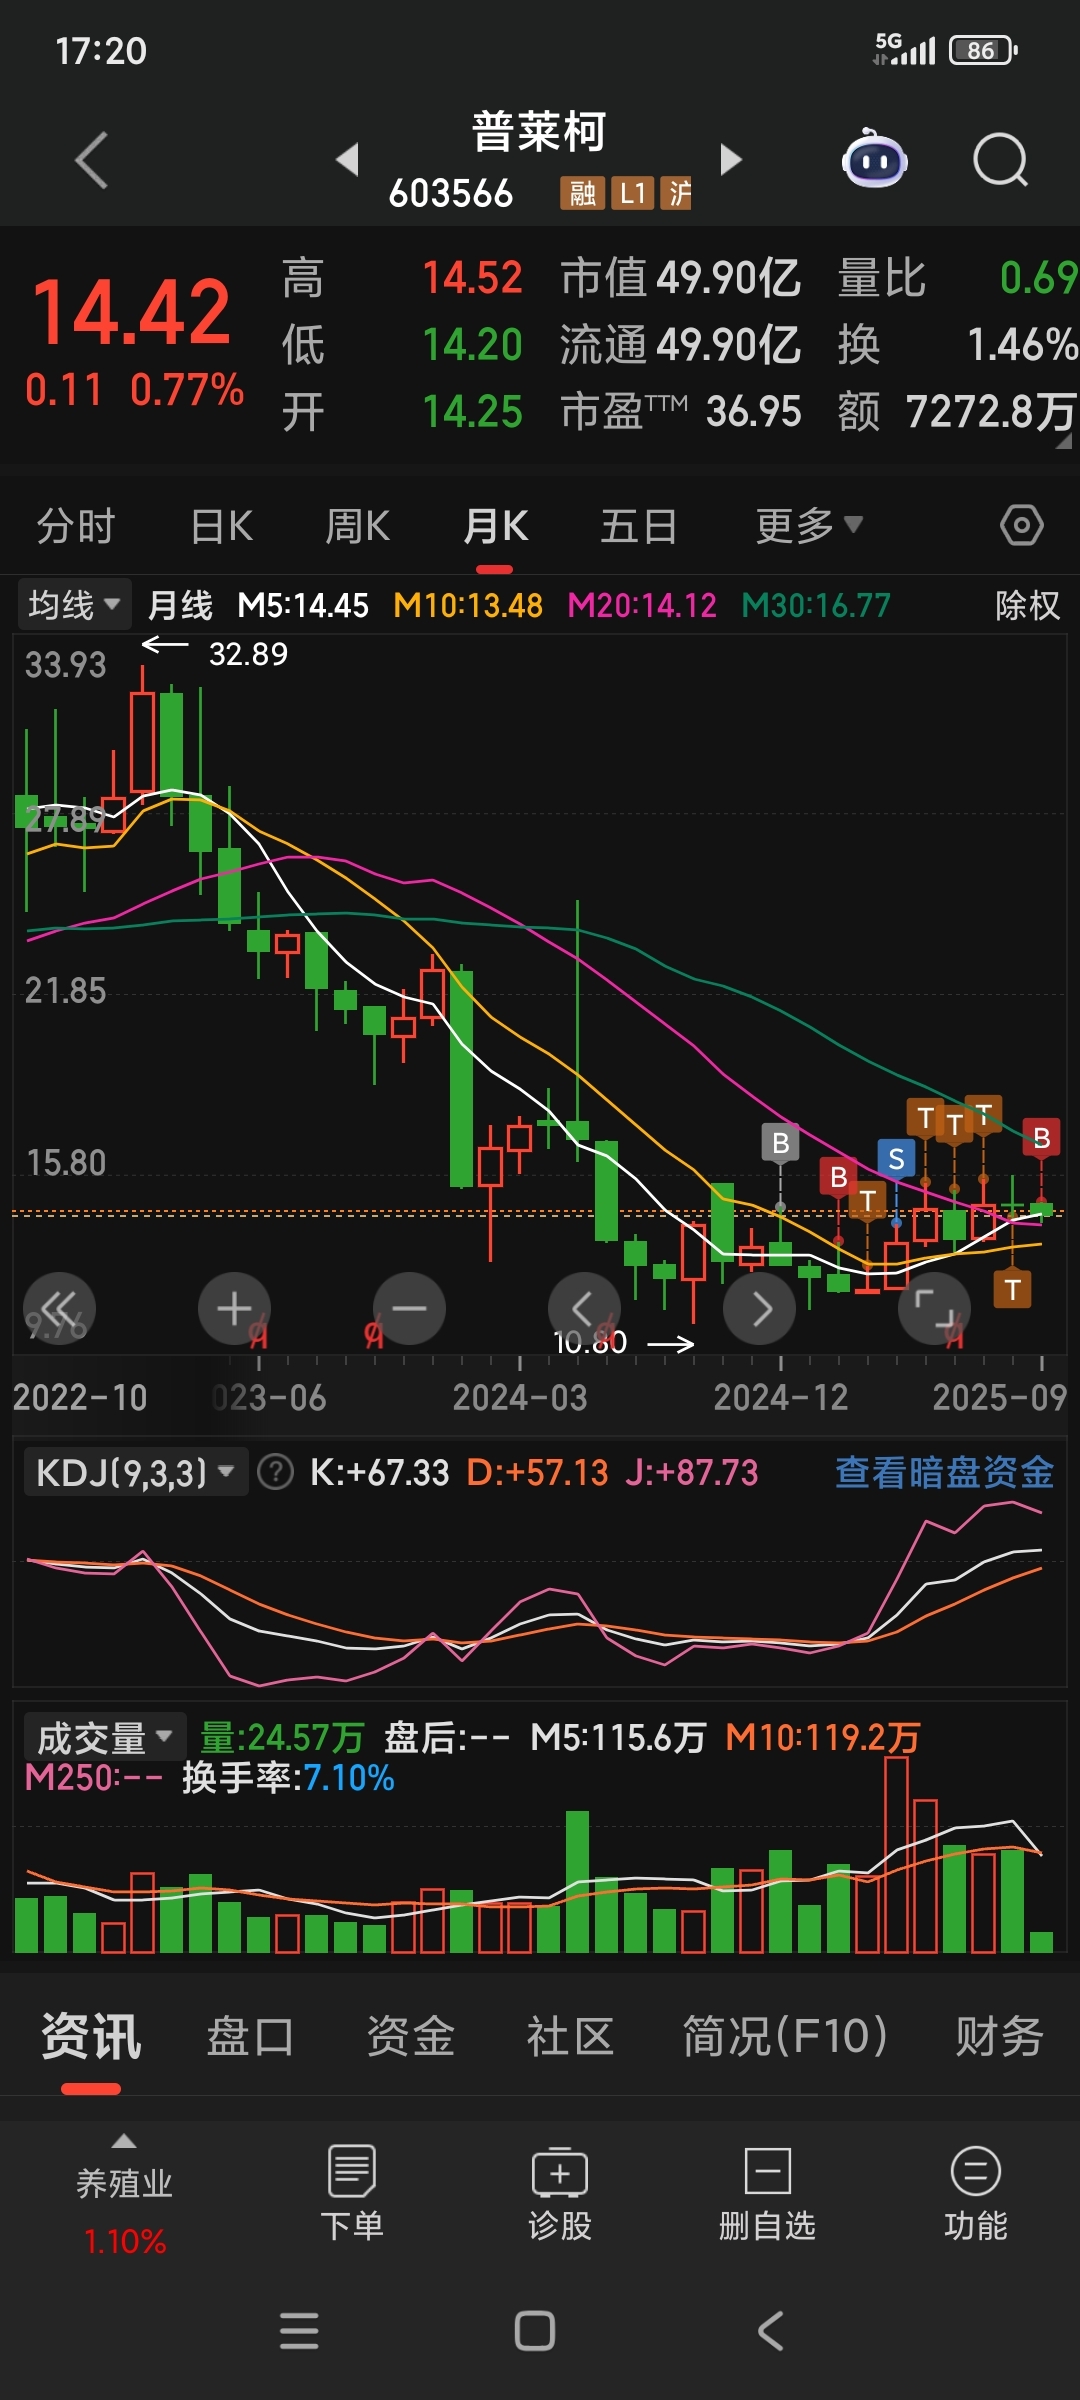Tap the 换手率:7.10% value

click(x=288, y=1778)
